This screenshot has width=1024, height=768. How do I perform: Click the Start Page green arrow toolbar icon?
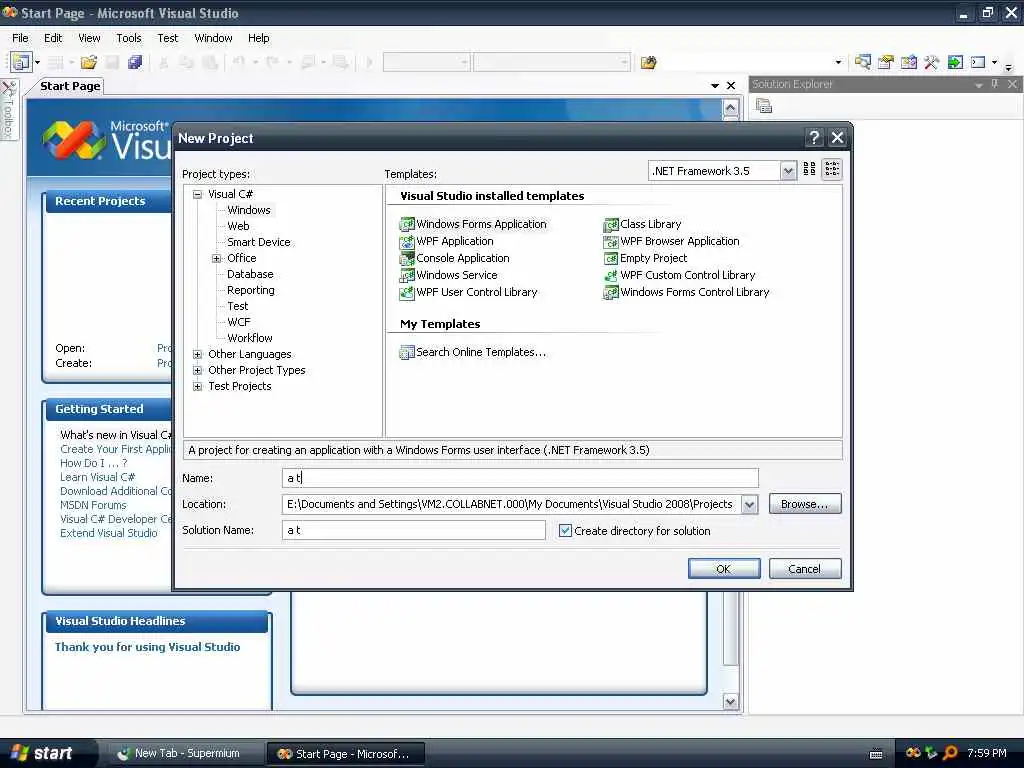click(x=955, y=63)
